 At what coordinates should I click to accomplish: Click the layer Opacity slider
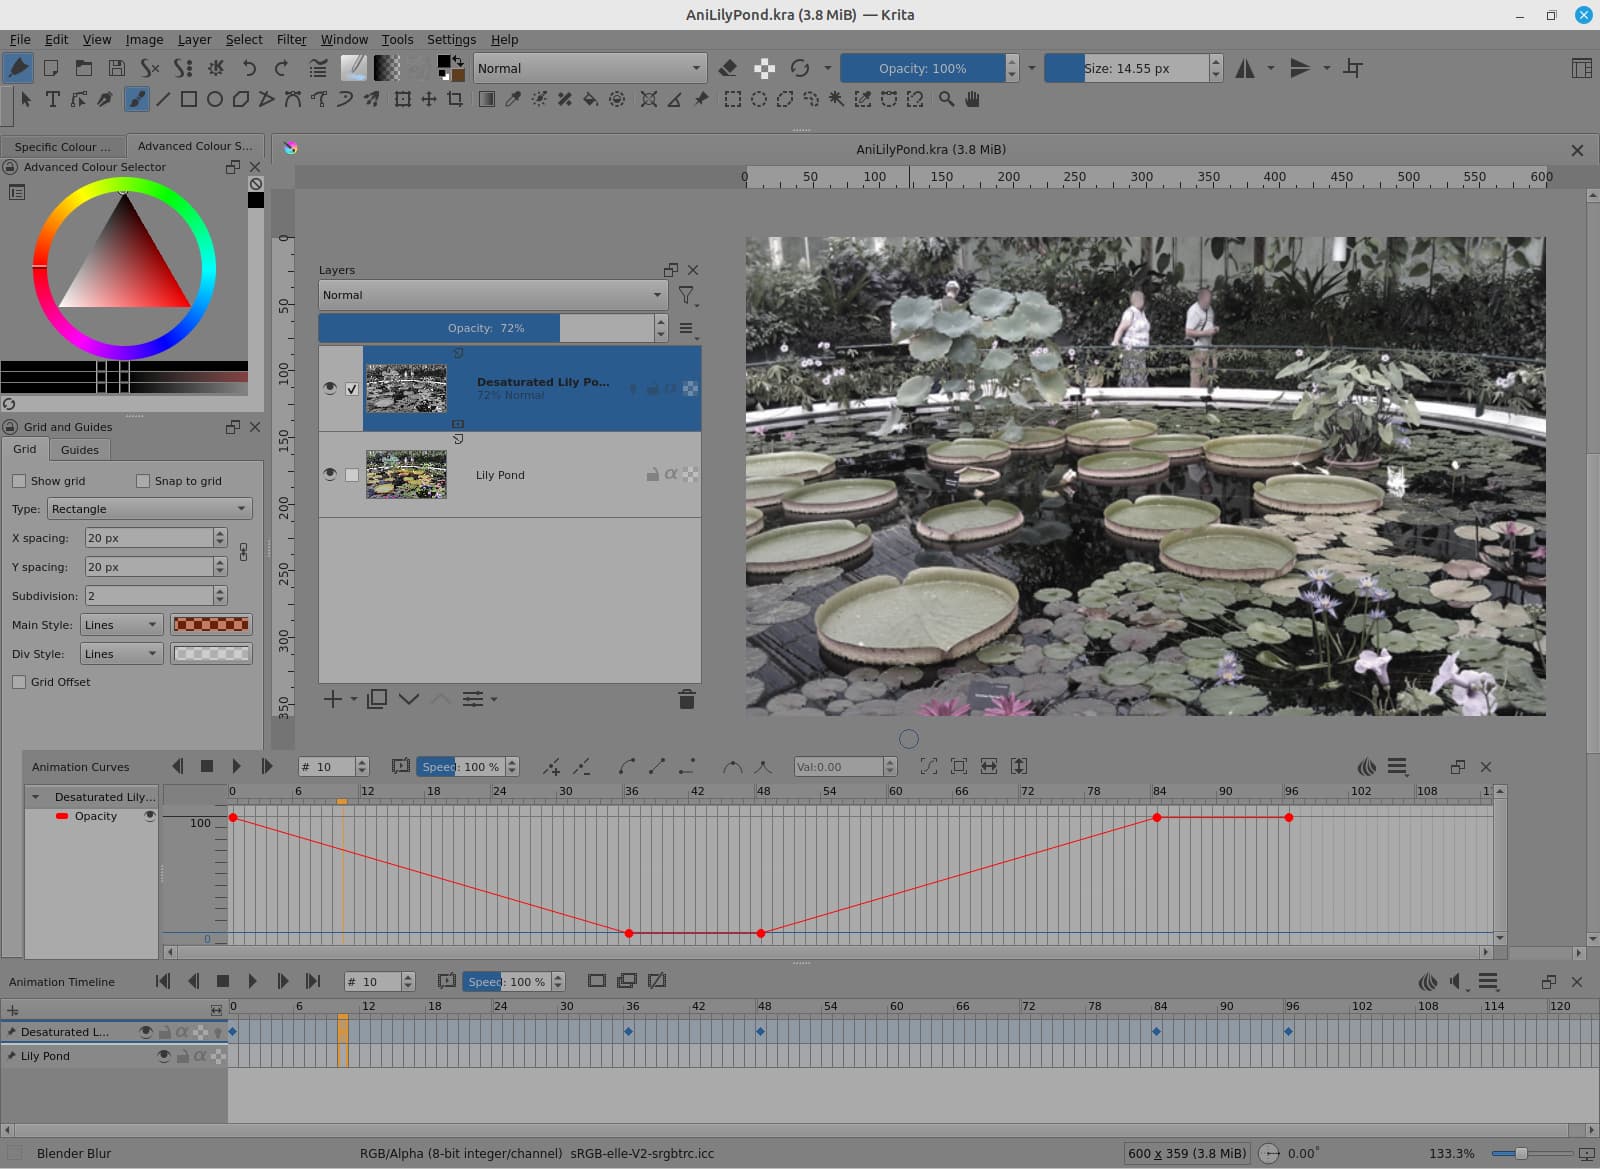coord(486,328)
